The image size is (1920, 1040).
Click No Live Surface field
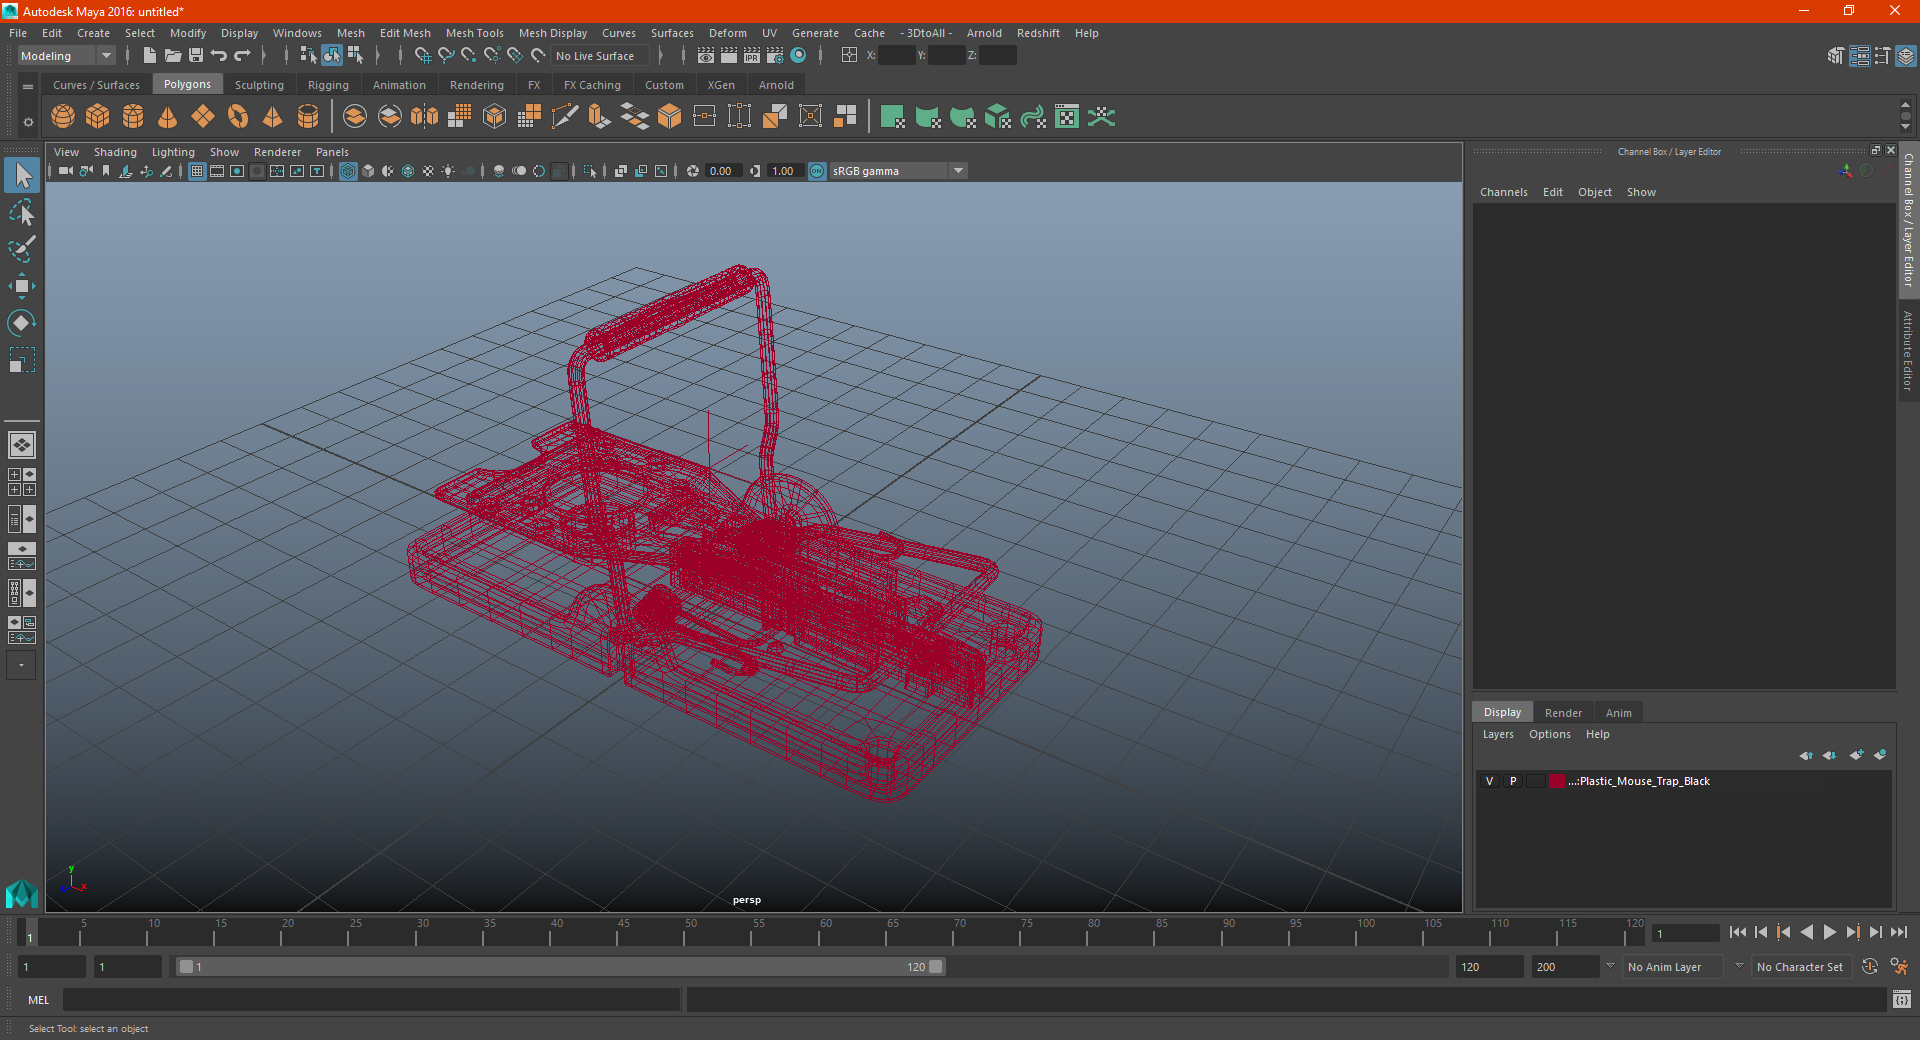(x=601, y=56)
